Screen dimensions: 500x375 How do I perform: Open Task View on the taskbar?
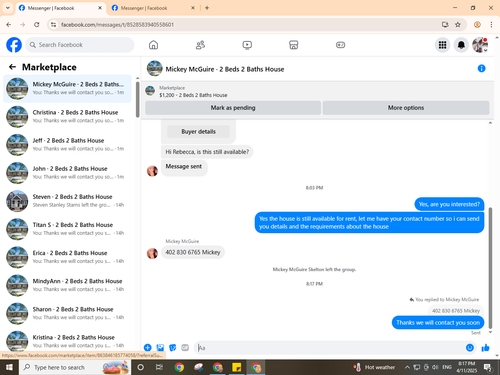[159, 367]
